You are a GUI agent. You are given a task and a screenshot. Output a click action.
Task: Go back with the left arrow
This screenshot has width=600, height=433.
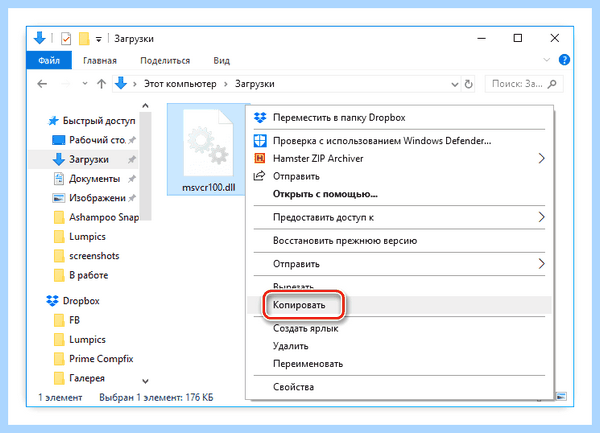pos(42,84)
